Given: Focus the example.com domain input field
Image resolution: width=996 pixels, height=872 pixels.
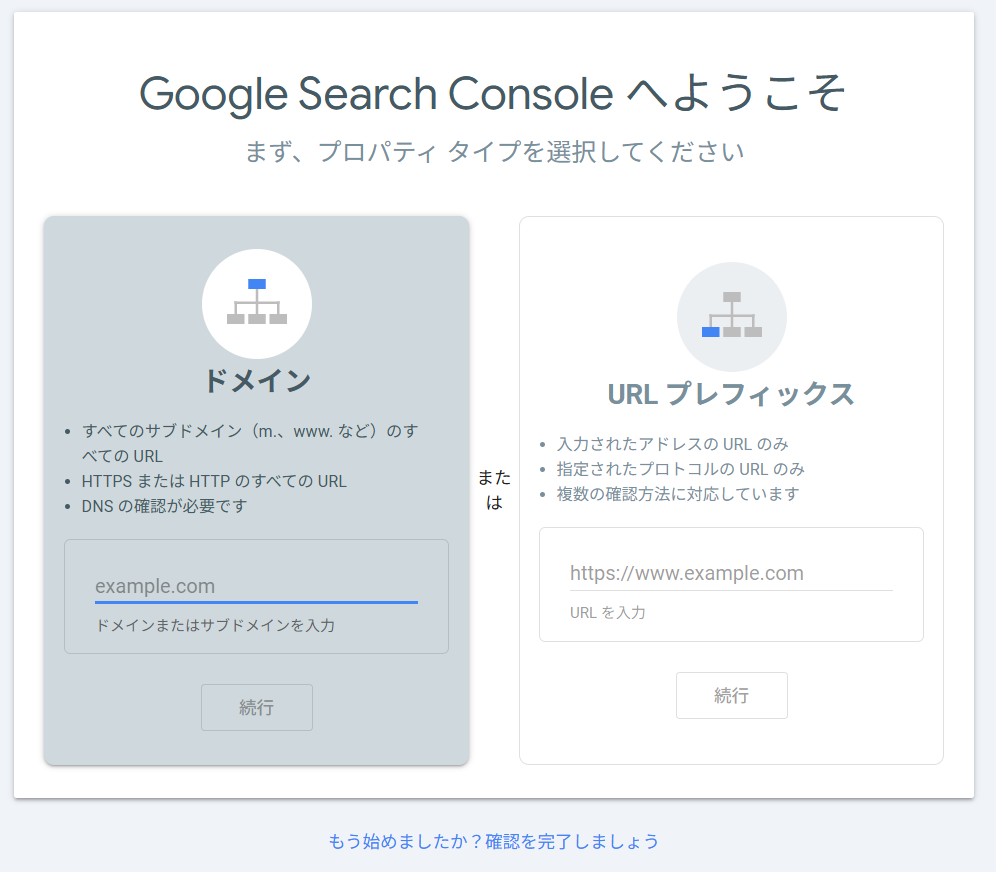Looking at the screenshot, I should point(256,586).
